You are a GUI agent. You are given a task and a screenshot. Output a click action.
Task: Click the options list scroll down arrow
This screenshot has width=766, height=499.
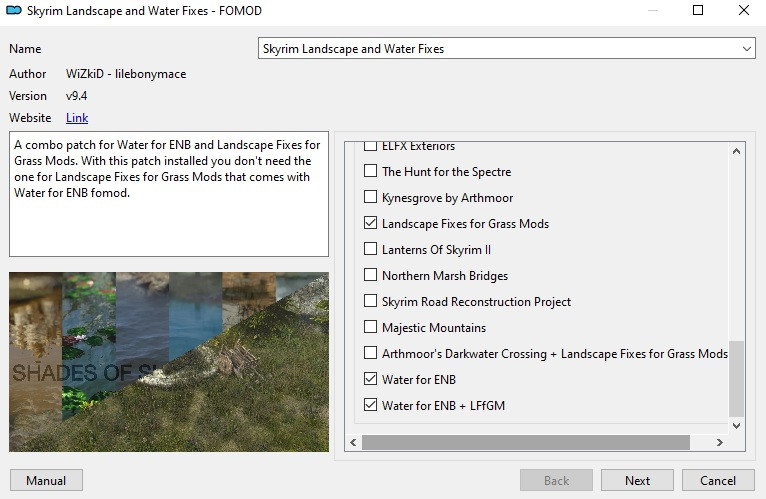(736, 425)
